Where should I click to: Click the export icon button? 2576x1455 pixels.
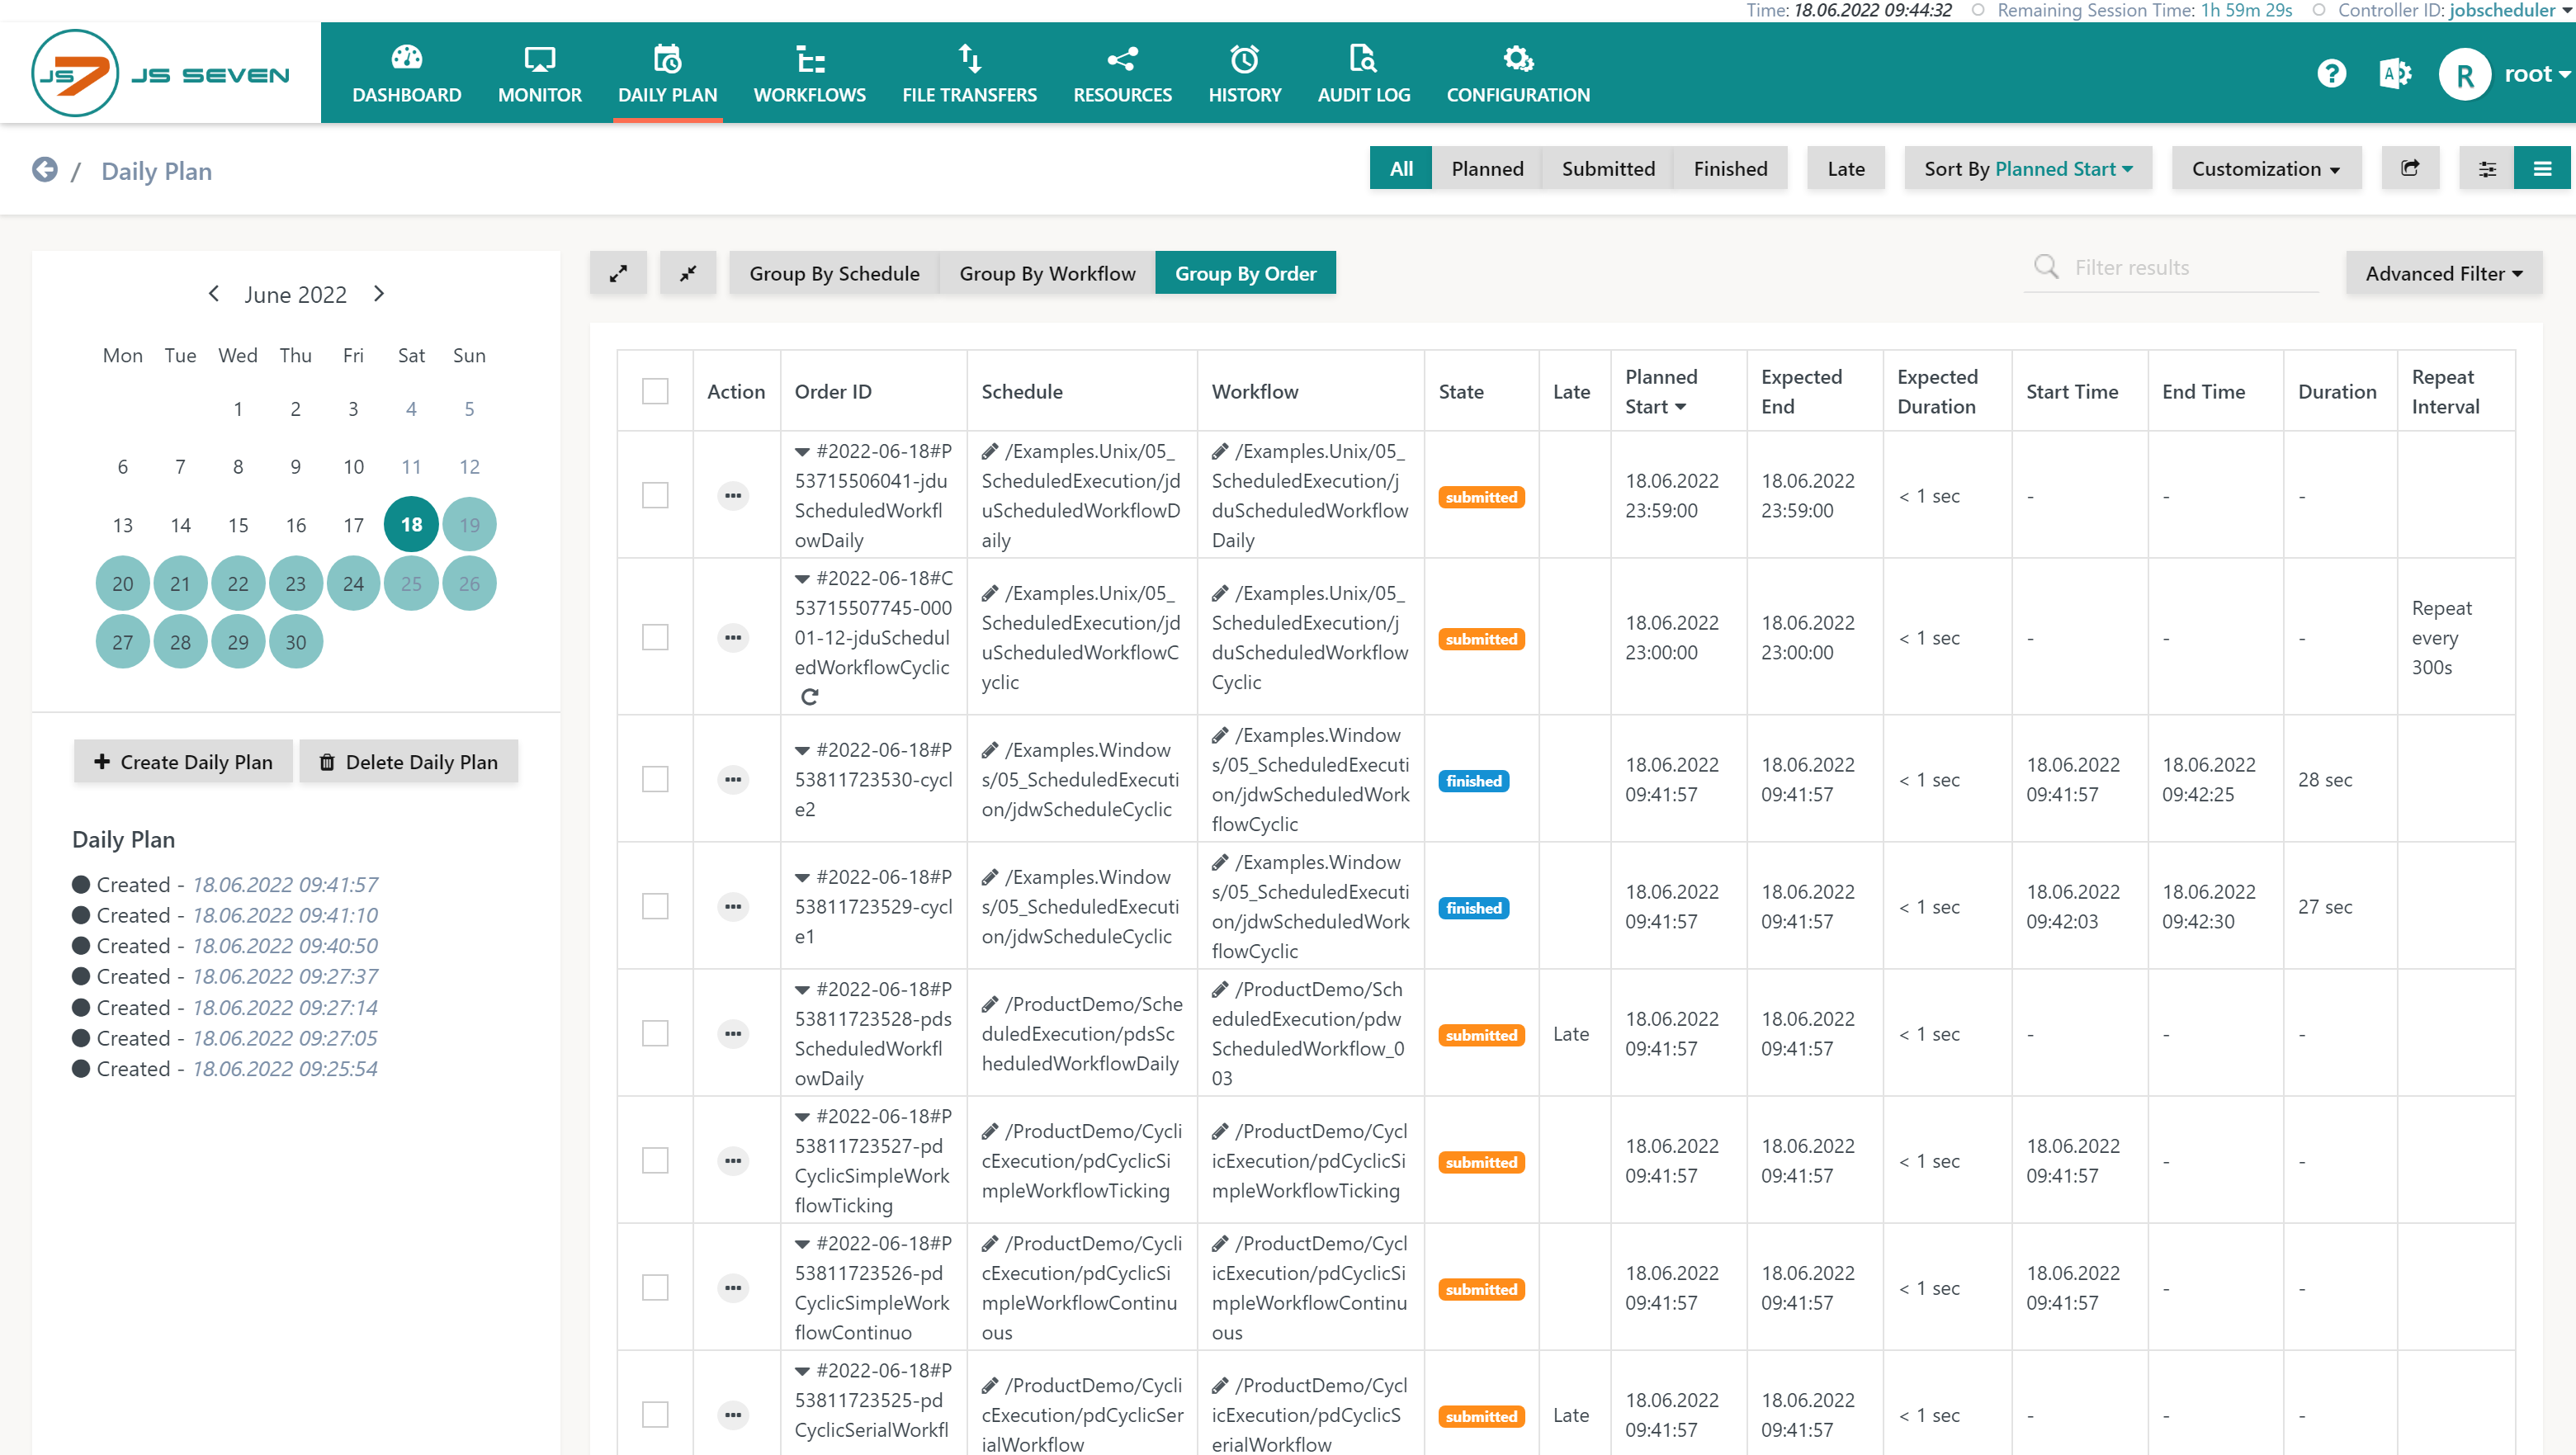point(2410,168)
